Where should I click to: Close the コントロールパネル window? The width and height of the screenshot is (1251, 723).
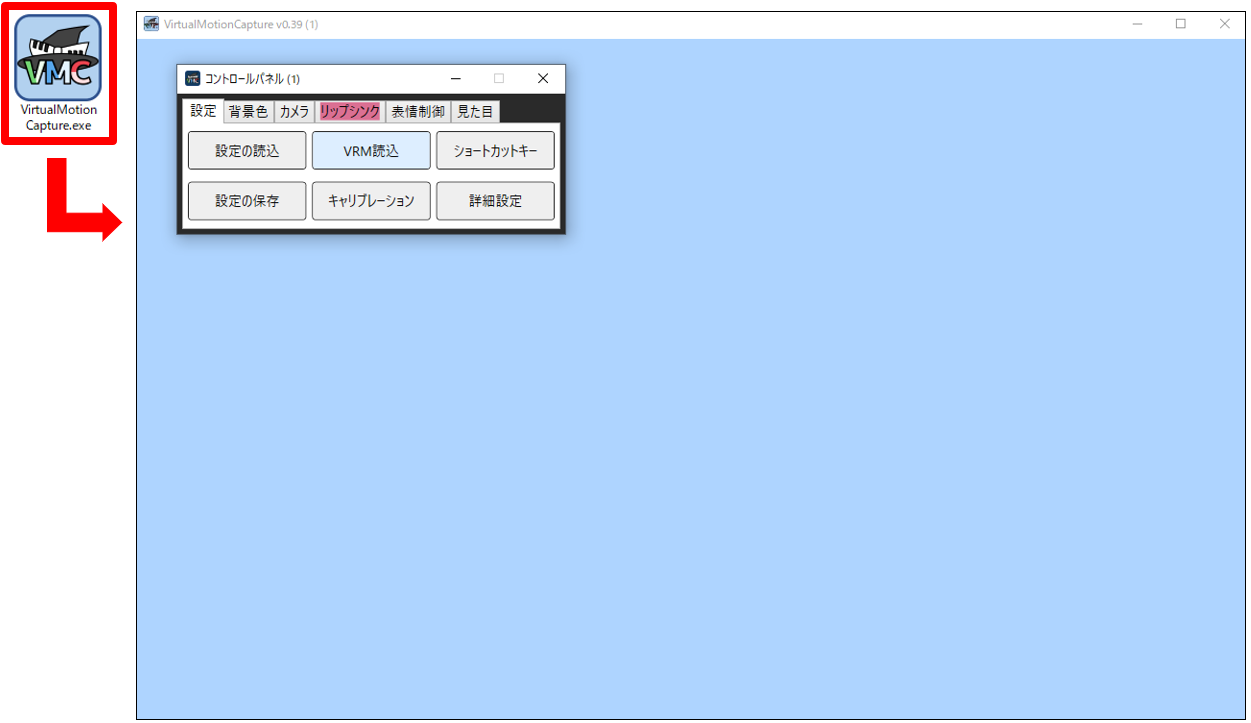pyautogui.click(x=543, y=79)
